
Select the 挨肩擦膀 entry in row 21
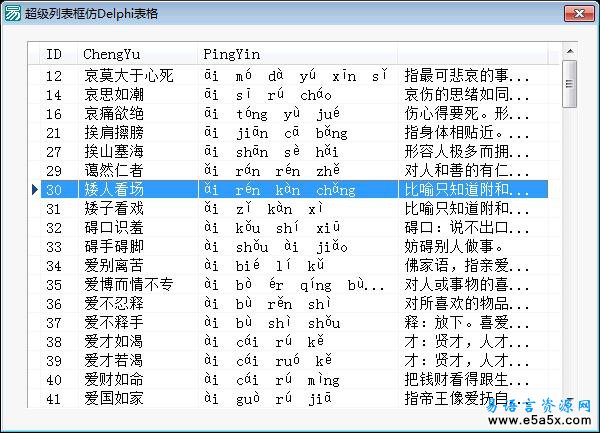pyautogui.click(x=114, y=132)
